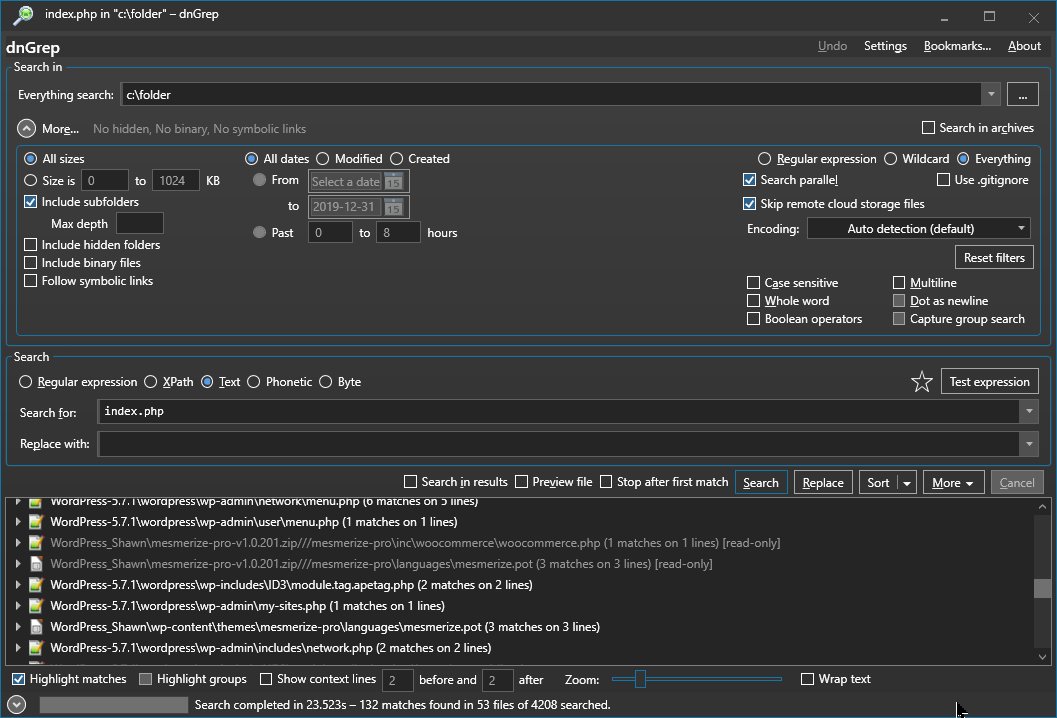Click the Undo menu item
1057x718 pixels.
[833, 46]
